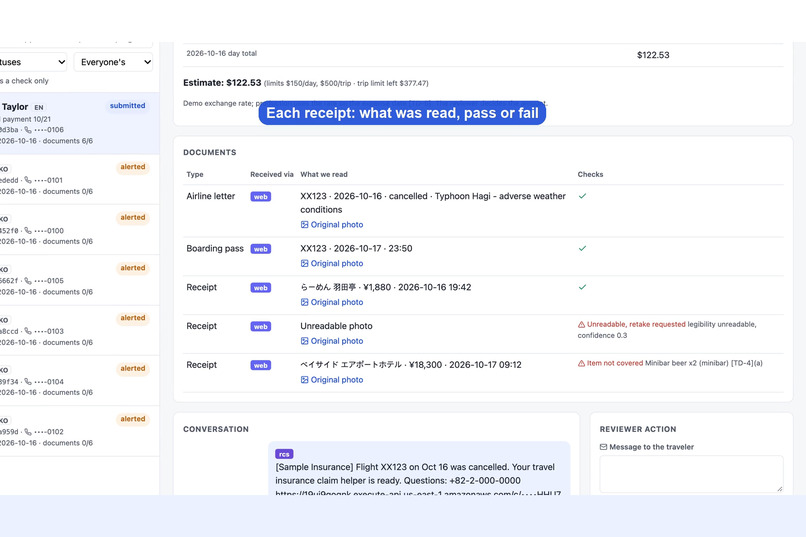Select the alerted claim with phone ····0103
Viewport: 806px width, 537px height.
(x=79, y=330)
